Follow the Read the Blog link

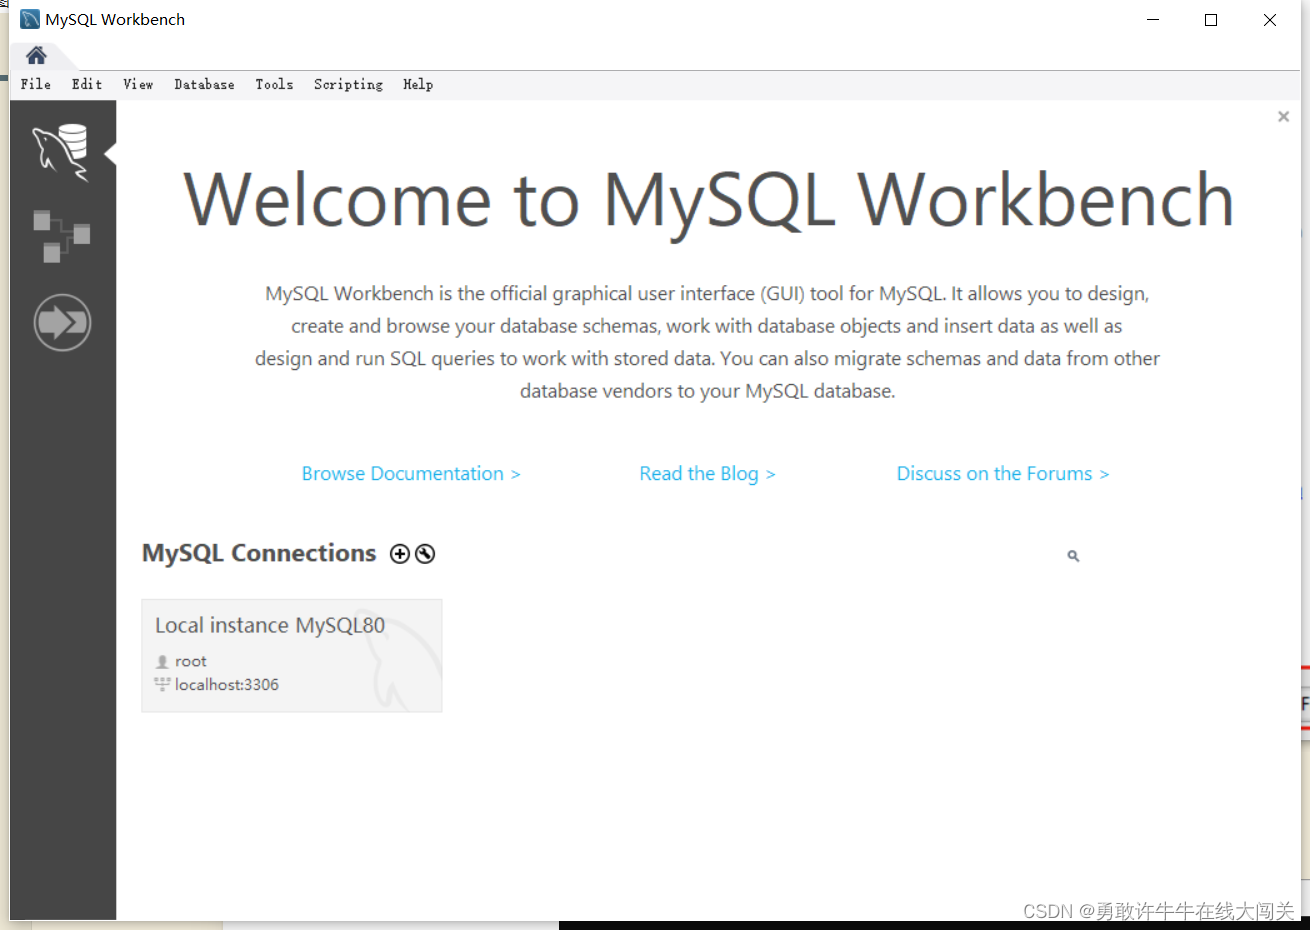[707, 474]
